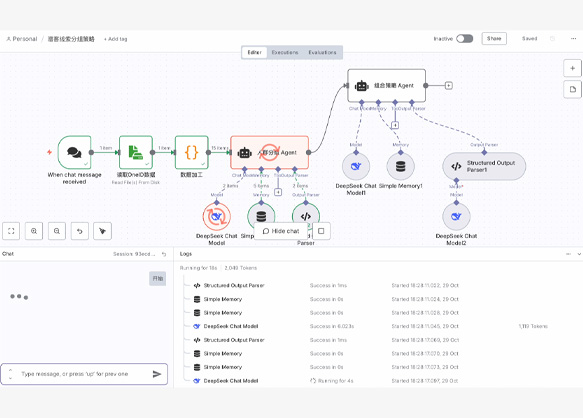Click the token count beside 'Running for 18s' in Logs
Image resolution: width=583 pixels, height=418 pixels.
click(241, 268)
